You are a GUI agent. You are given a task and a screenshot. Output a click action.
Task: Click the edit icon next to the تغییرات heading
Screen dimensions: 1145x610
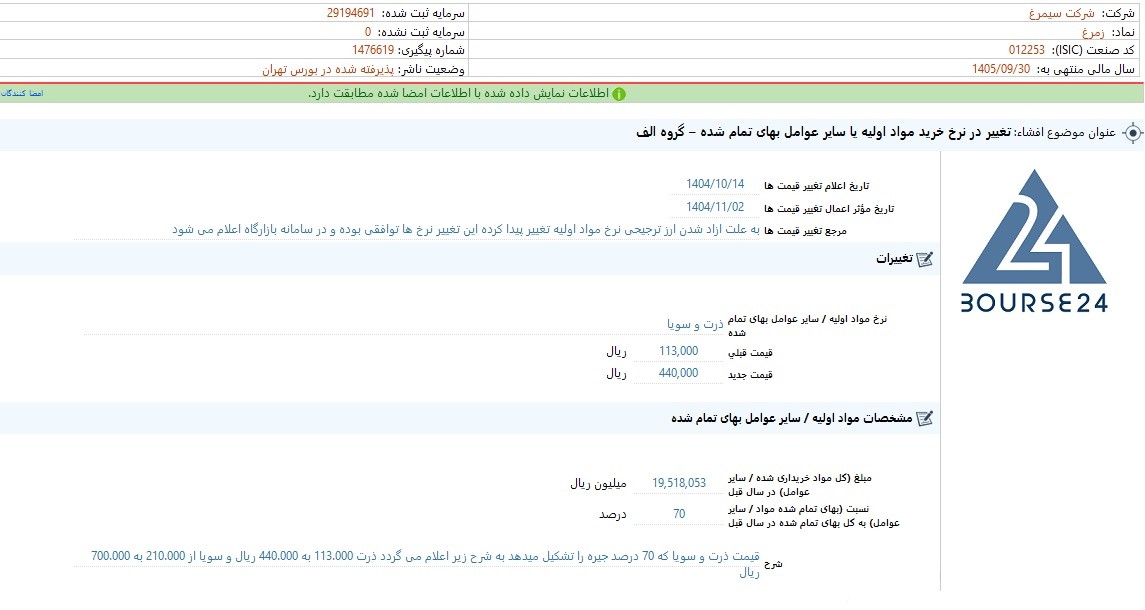click(924, 259)
